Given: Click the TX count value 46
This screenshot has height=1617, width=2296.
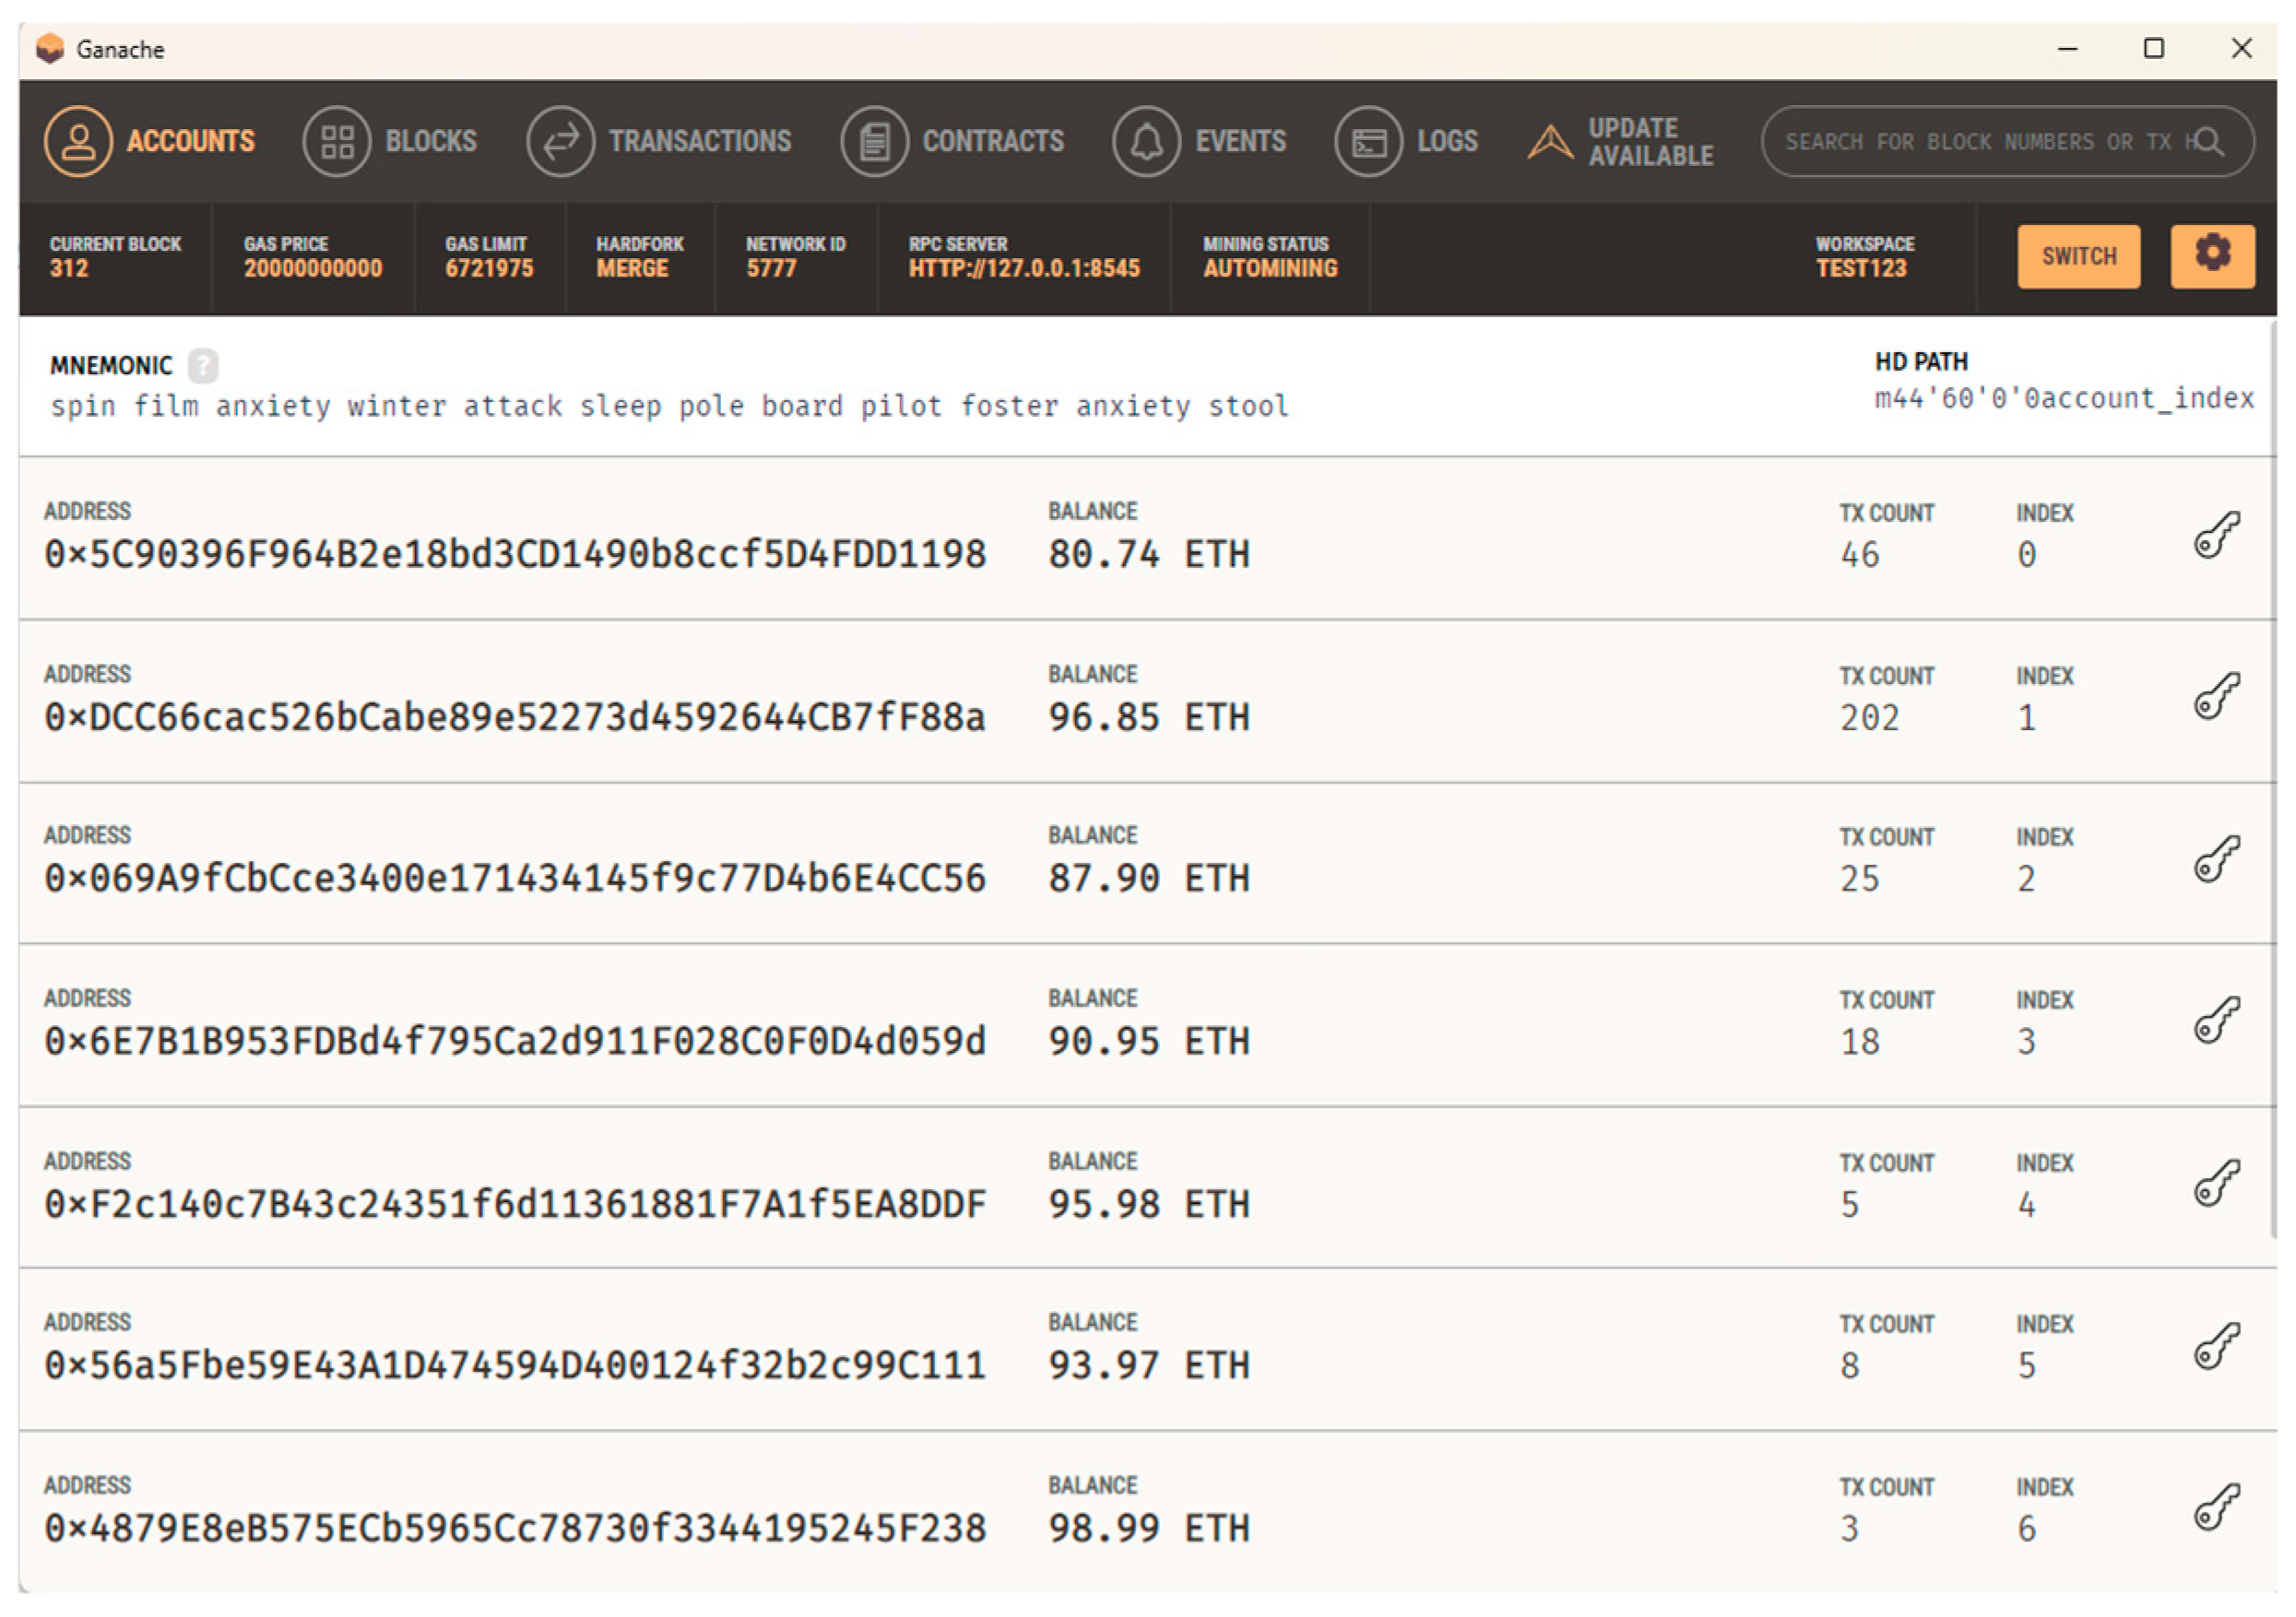Looking at the screenshot, I should [1860, 555].
